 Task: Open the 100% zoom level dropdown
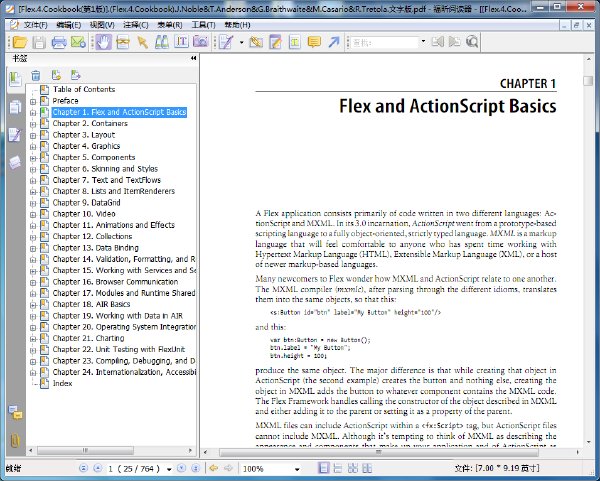point(297,469)
